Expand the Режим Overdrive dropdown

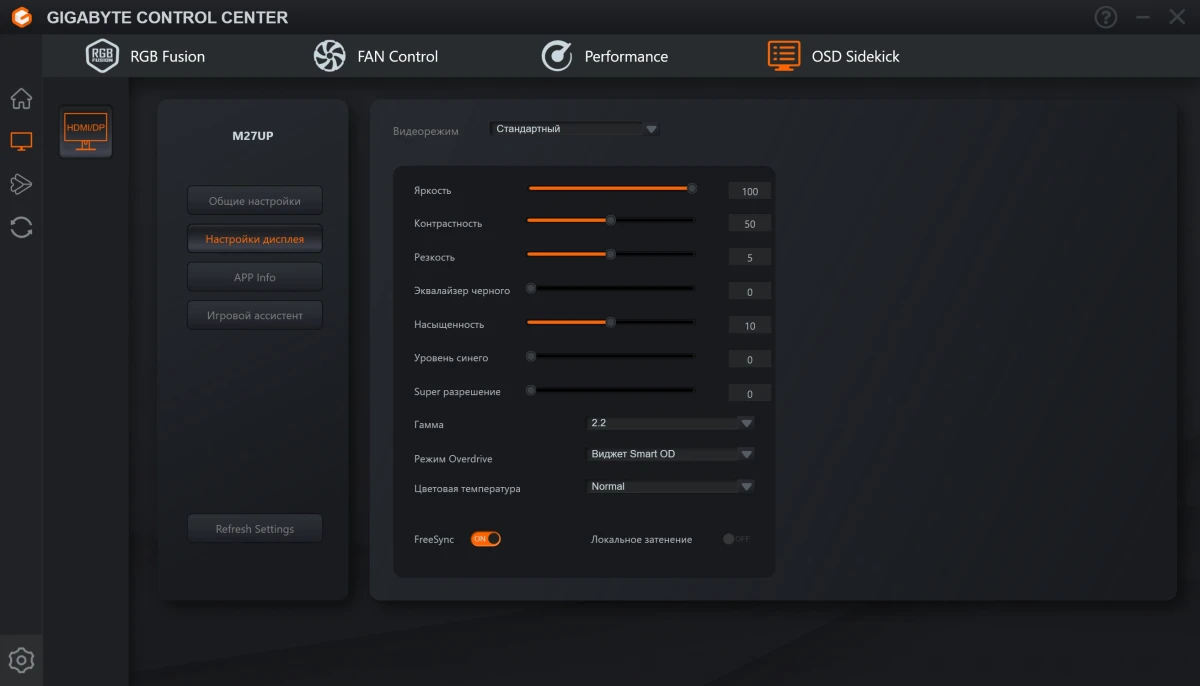click(x=669, y=453)
